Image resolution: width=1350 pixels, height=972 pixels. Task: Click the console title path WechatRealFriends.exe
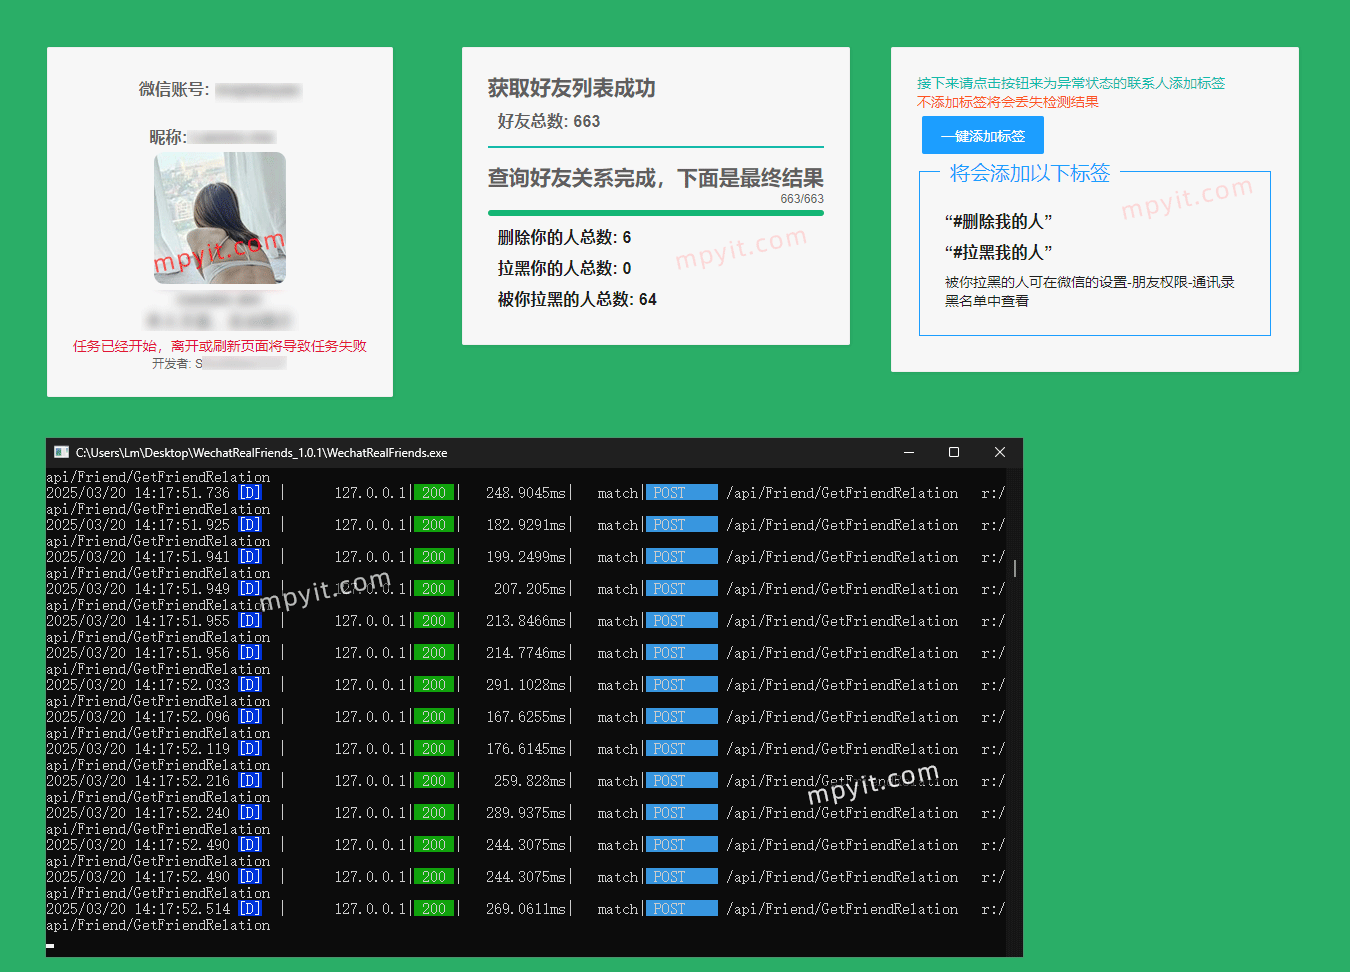point(262,453)
